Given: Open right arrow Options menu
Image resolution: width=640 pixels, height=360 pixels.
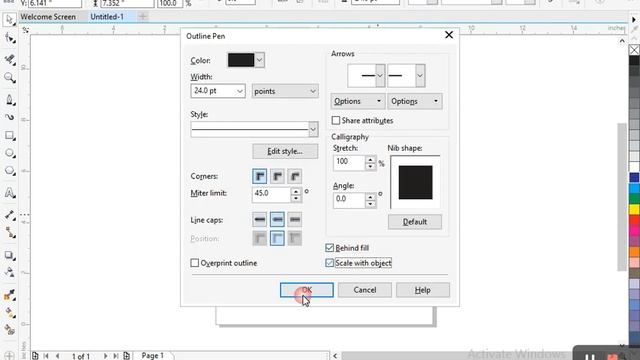Looking at the screenshot, I should pyautogui.click(x=414, y=101).
